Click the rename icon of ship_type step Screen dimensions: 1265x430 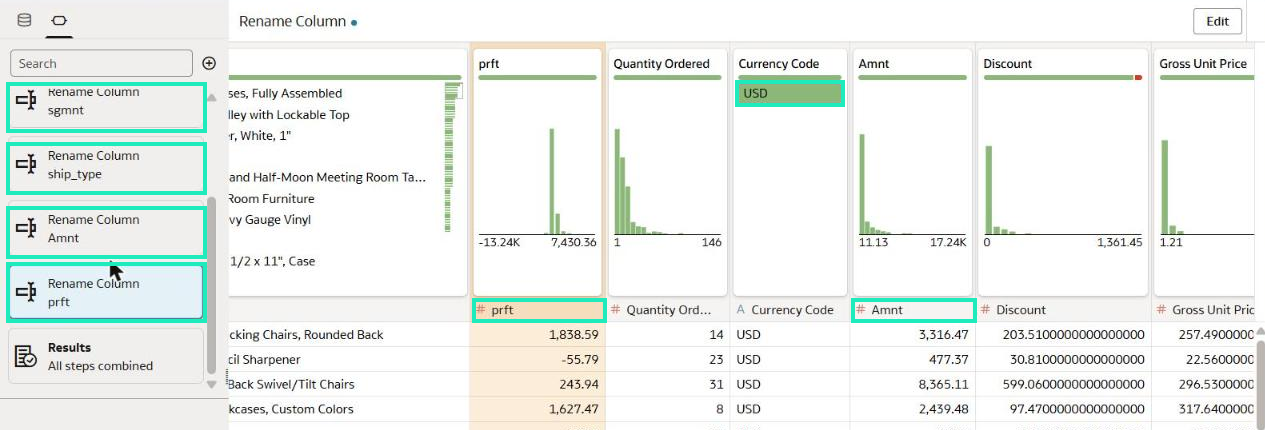[x=27, y=165]
